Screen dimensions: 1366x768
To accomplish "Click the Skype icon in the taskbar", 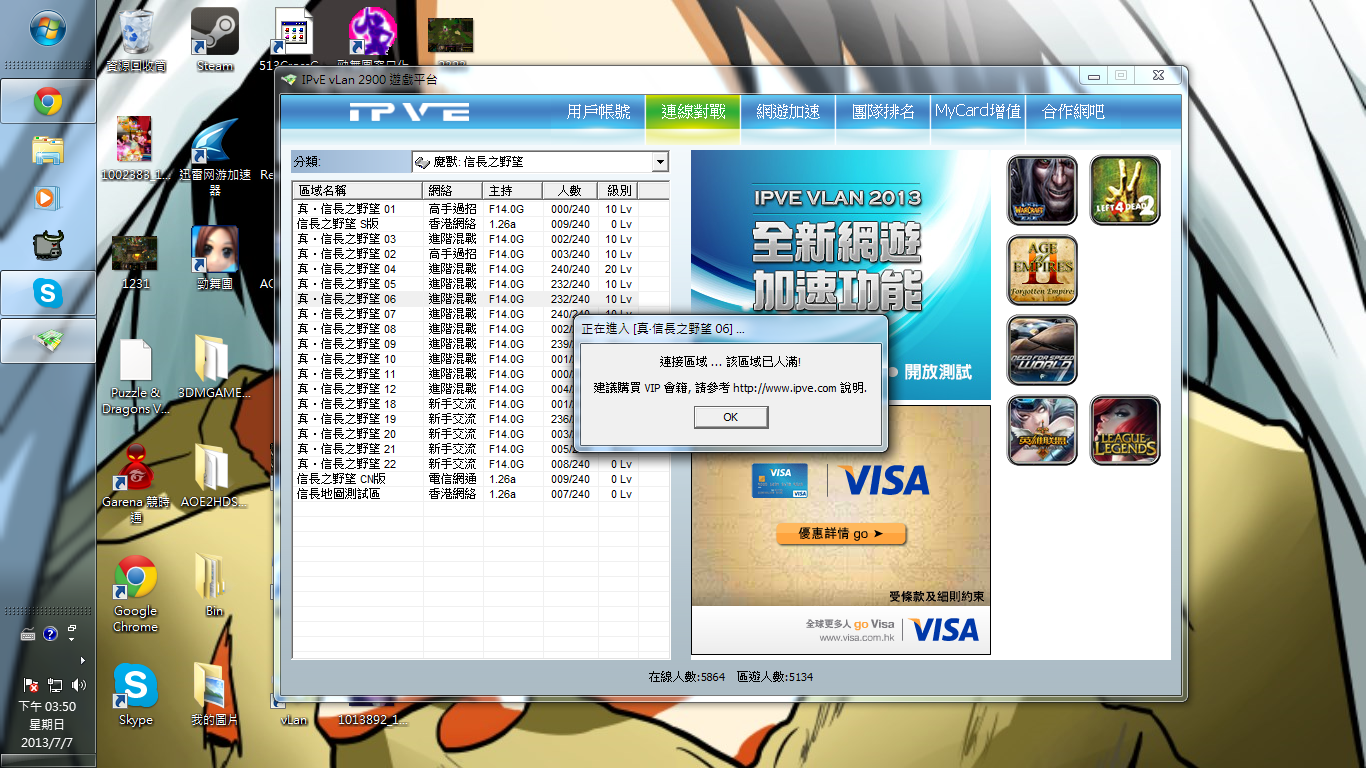I will pyautogui.click(x=47, y=293).
